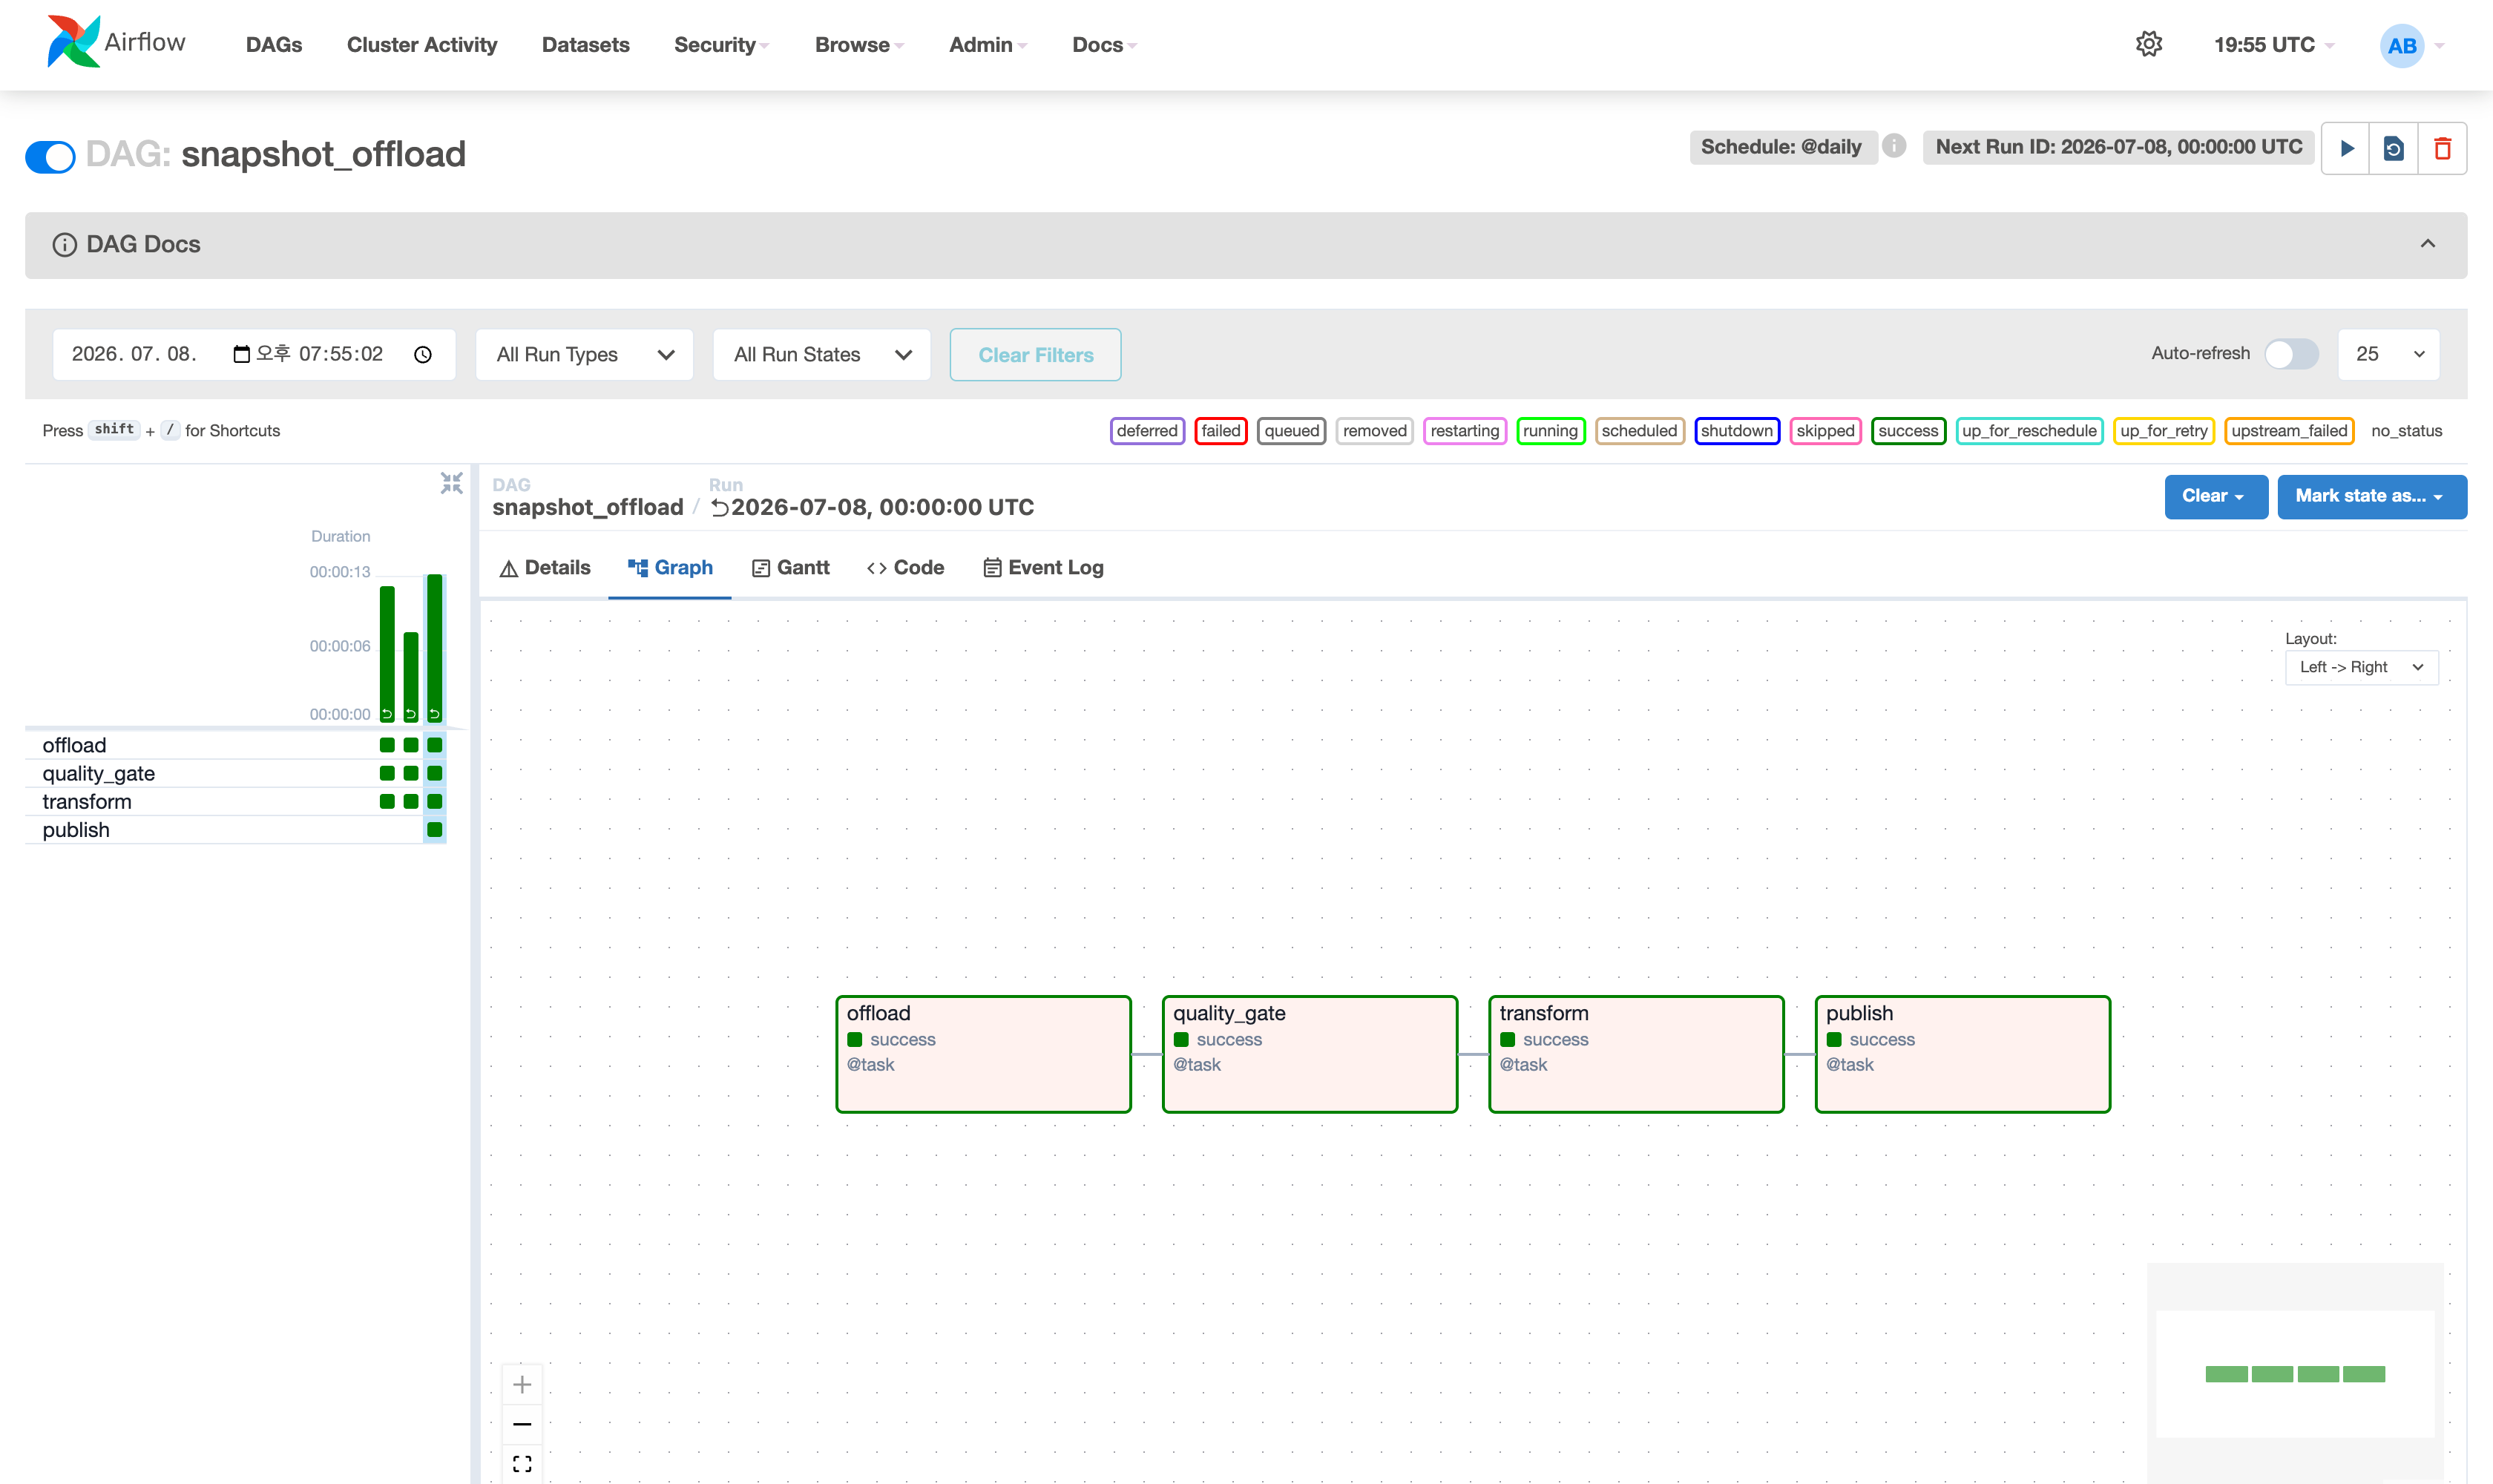This screenshot has height=1484, width=2493.
Task: Filter by the upstream_failed state badge
Action: point(2289,431)
